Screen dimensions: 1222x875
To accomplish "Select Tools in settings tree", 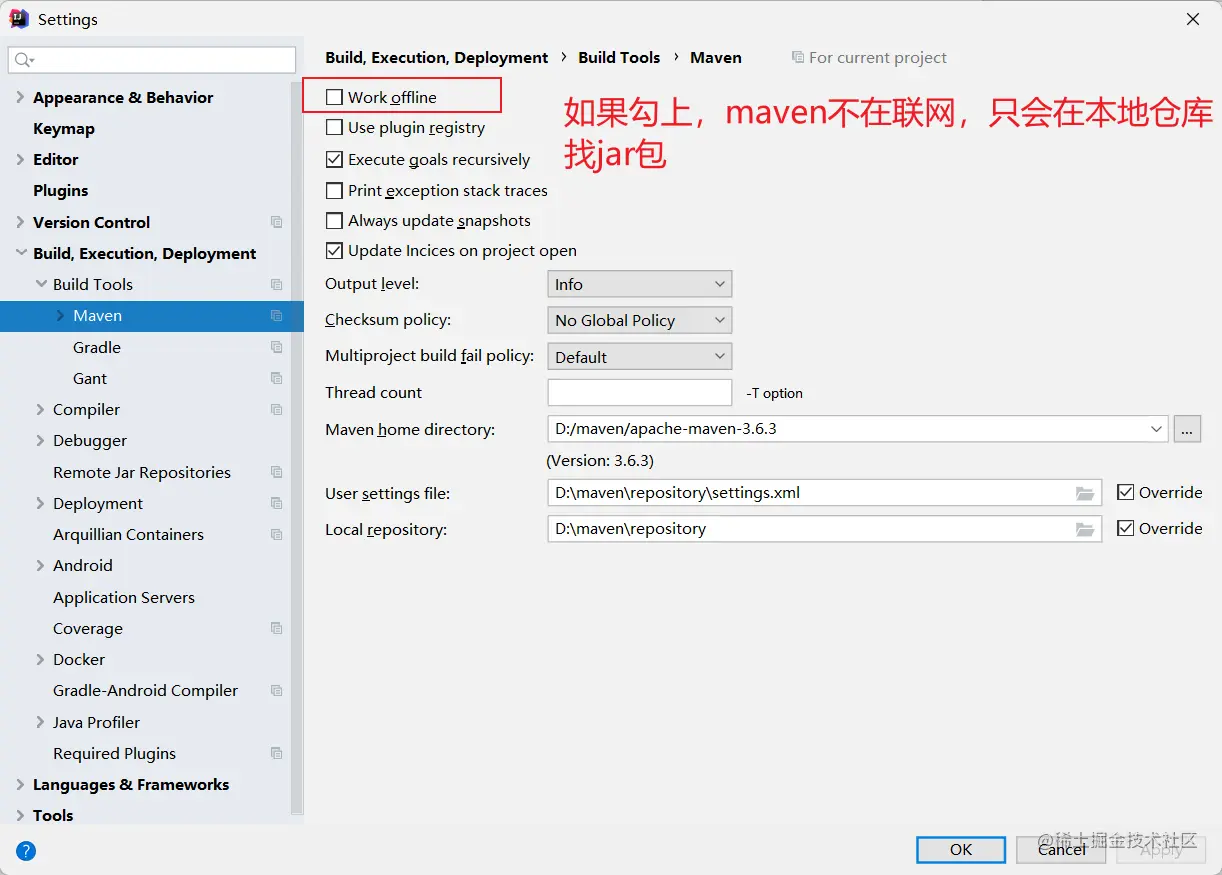I will pyautogui.click(x=53, y=816).
